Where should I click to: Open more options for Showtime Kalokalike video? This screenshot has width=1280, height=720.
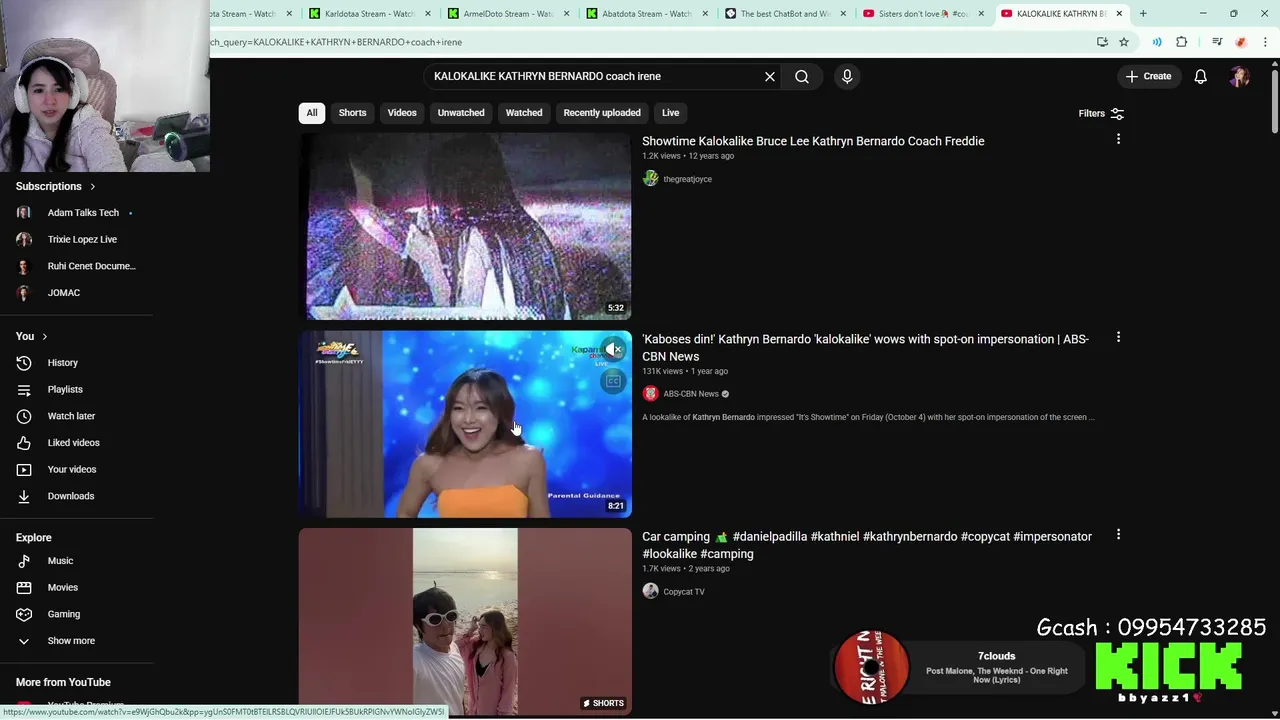1118,139
